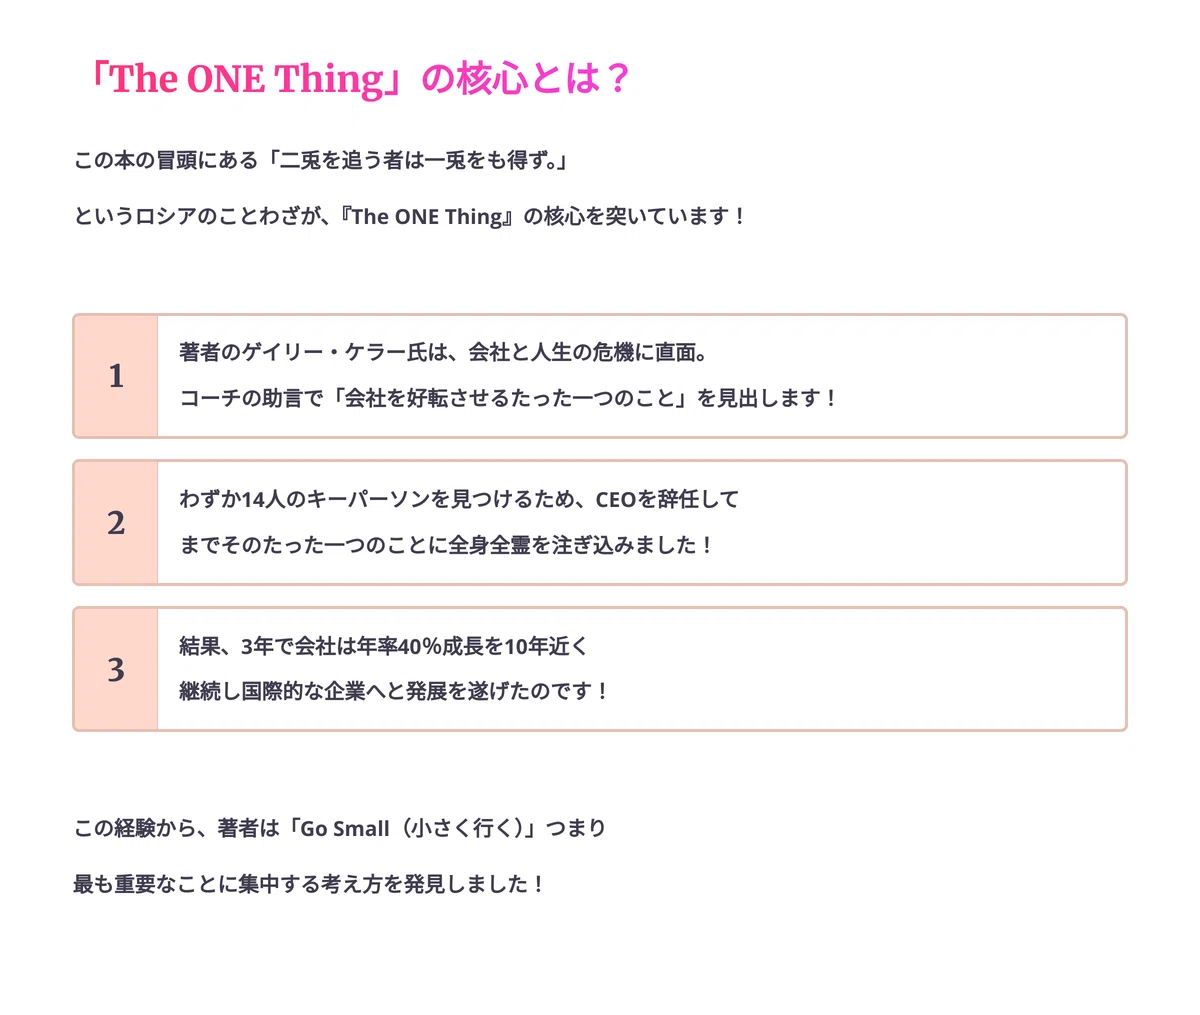The width and height of the screenshot is (1200, 1015).
Task: Click the pink heading 「The ONE Thing」の核心とは？
Action: [x=359, y=79]
